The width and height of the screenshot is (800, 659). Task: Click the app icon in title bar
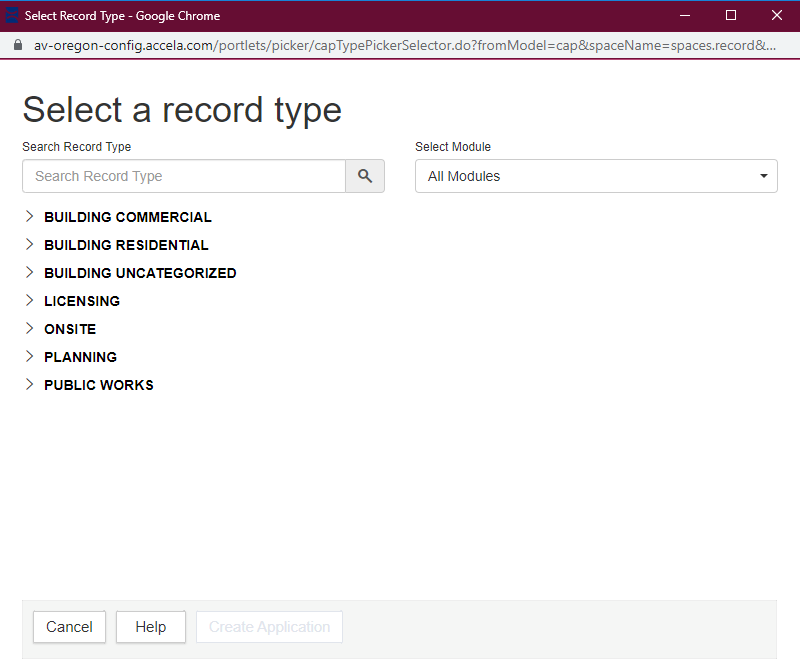pos(12,16)
